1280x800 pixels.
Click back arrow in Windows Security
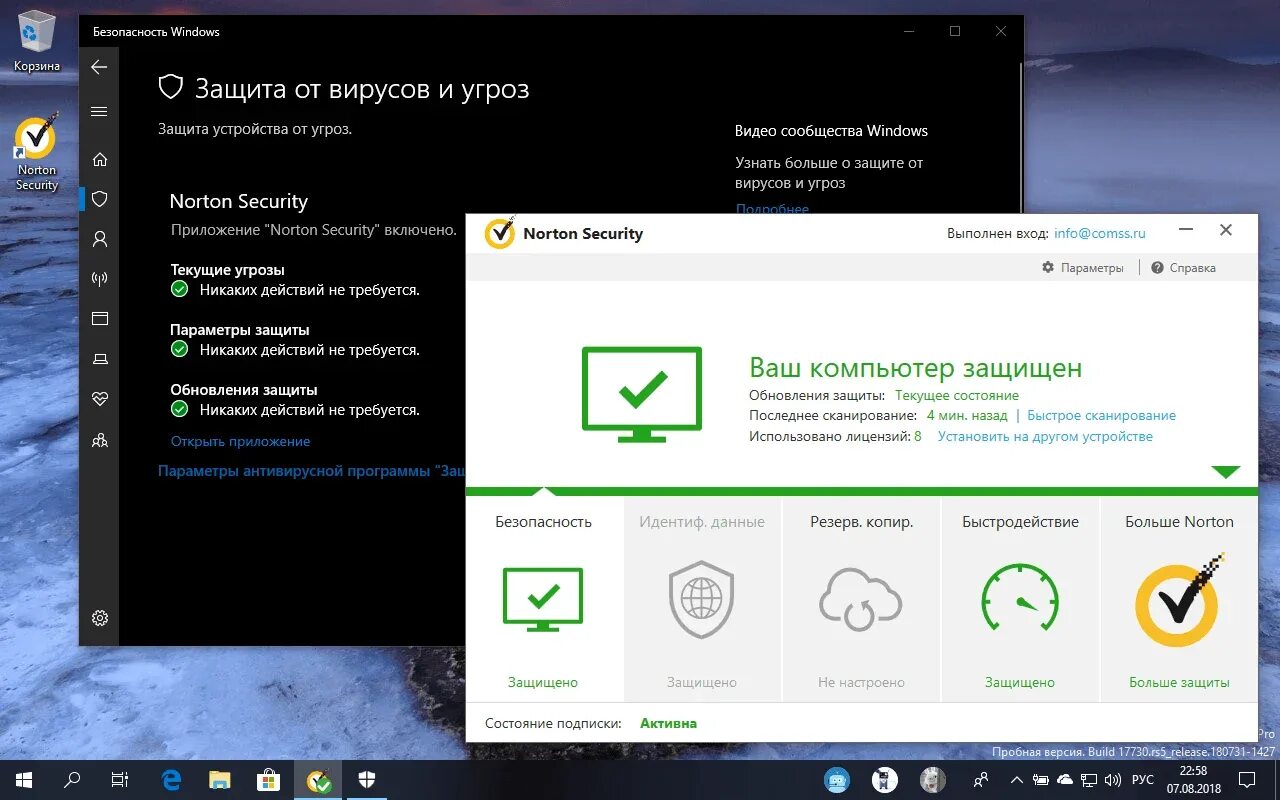99,67
